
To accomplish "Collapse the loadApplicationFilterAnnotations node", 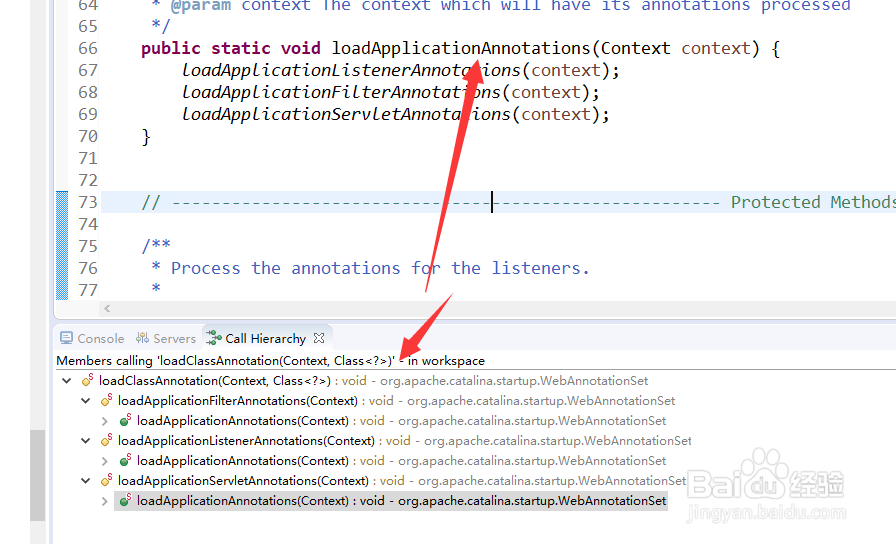I will click(86, 401).
